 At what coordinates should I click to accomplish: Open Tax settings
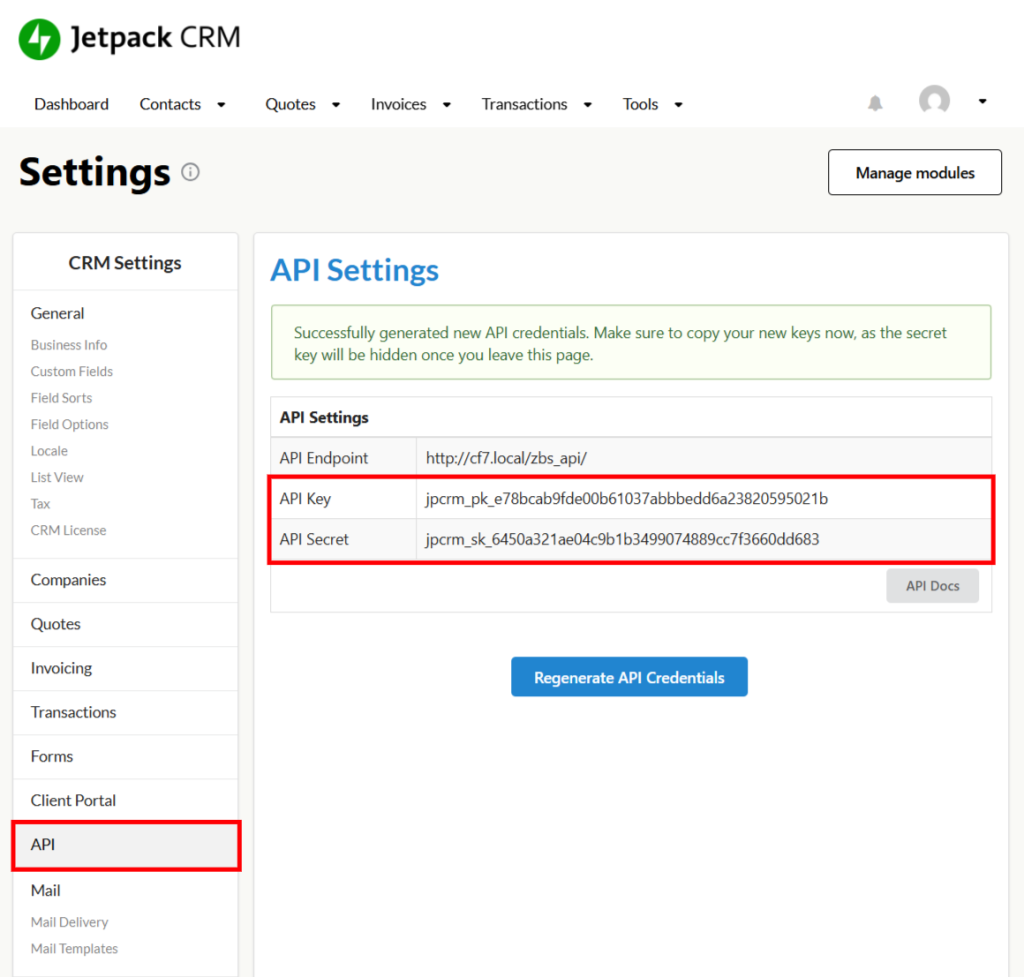(40, 504)
